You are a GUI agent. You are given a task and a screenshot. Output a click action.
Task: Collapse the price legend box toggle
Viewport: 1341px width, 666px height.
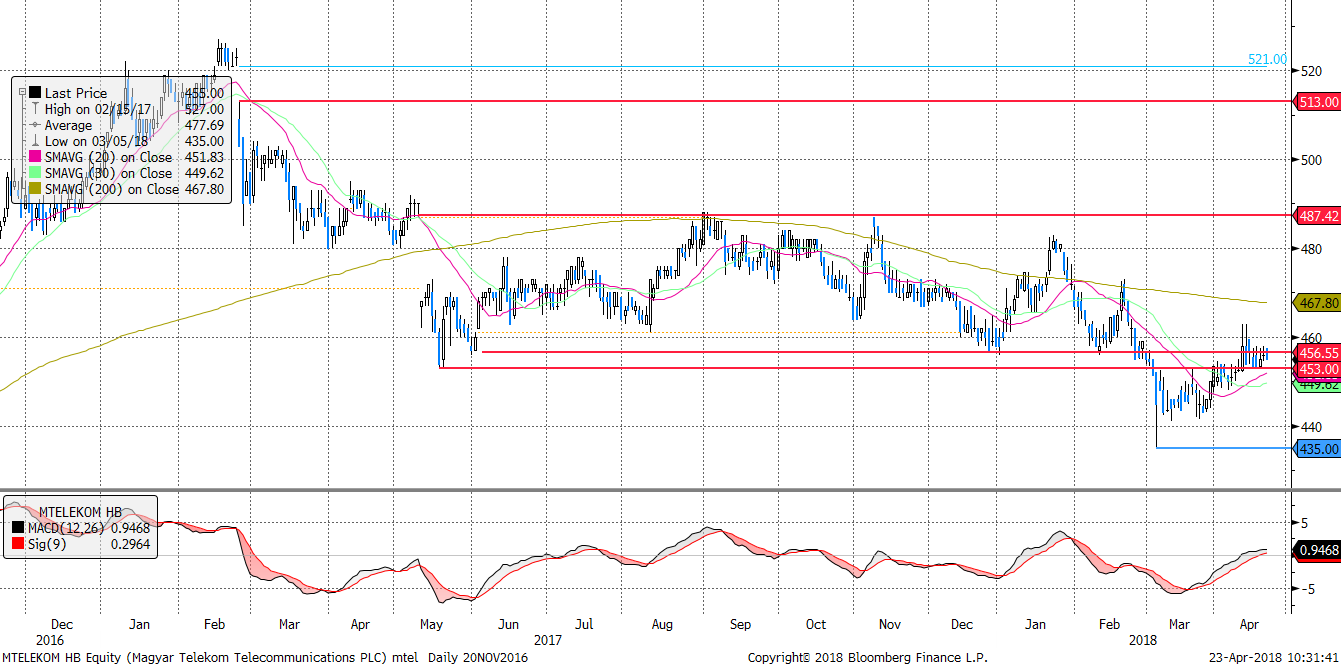21,92
